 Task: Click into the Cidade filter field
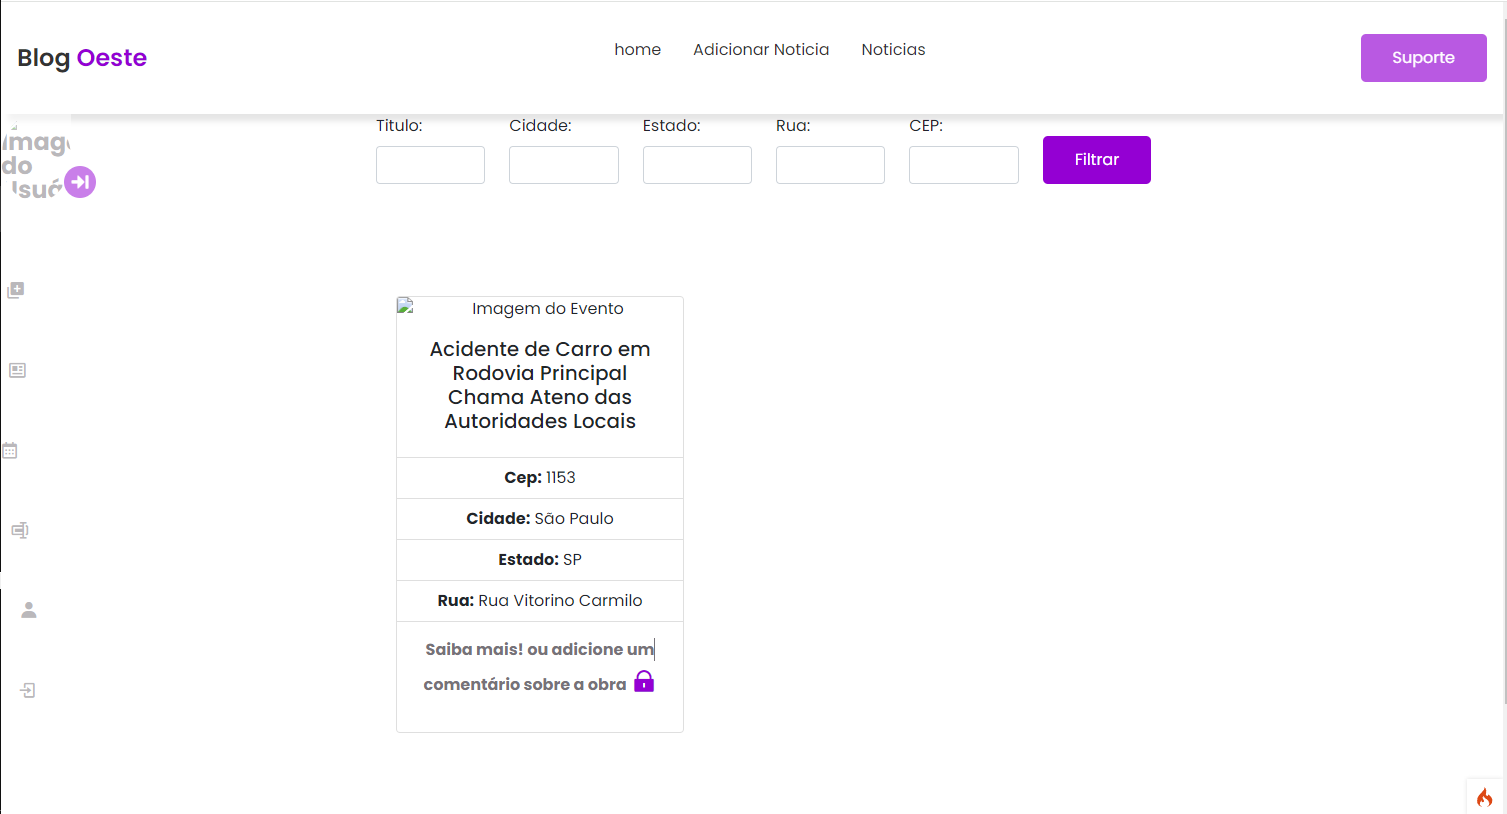pos(563,165)
